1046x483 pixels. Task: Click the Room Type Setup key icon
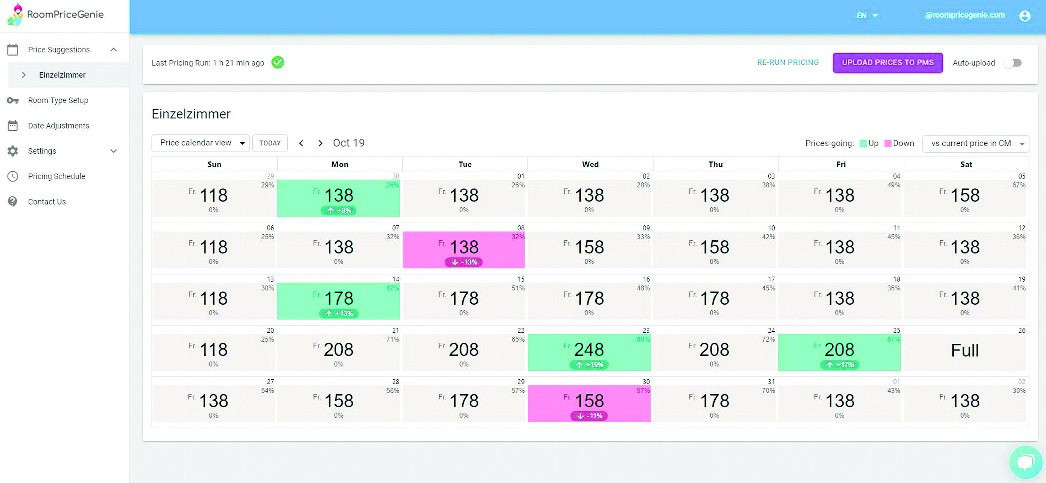coord(12,100)
